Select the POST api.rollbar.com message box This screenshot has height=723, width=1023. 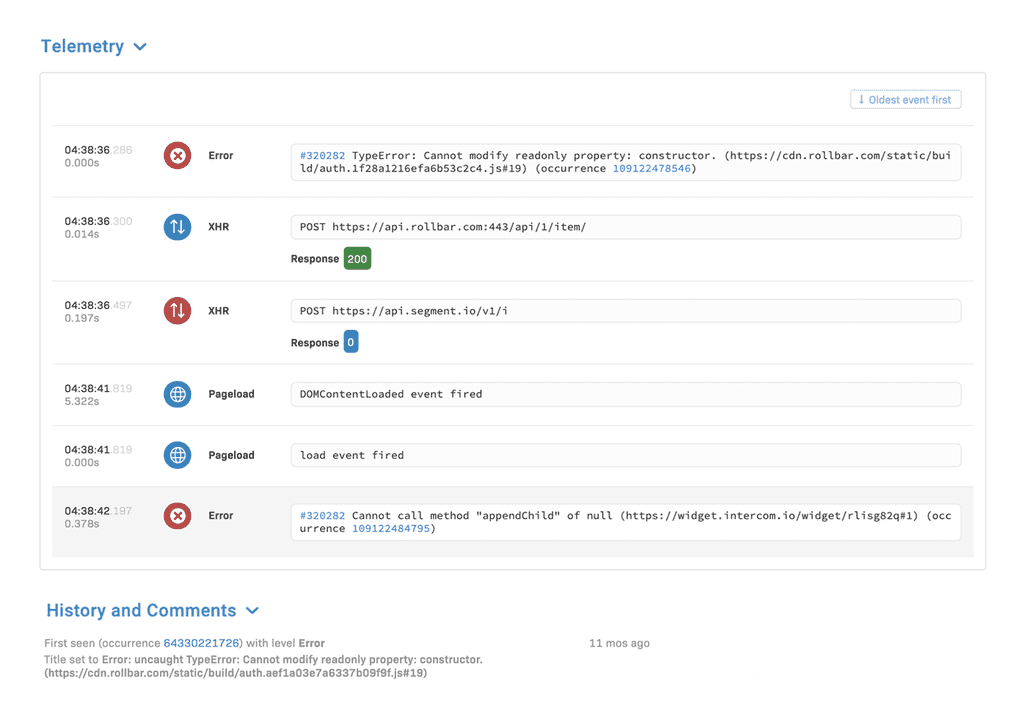pos(625,227)
